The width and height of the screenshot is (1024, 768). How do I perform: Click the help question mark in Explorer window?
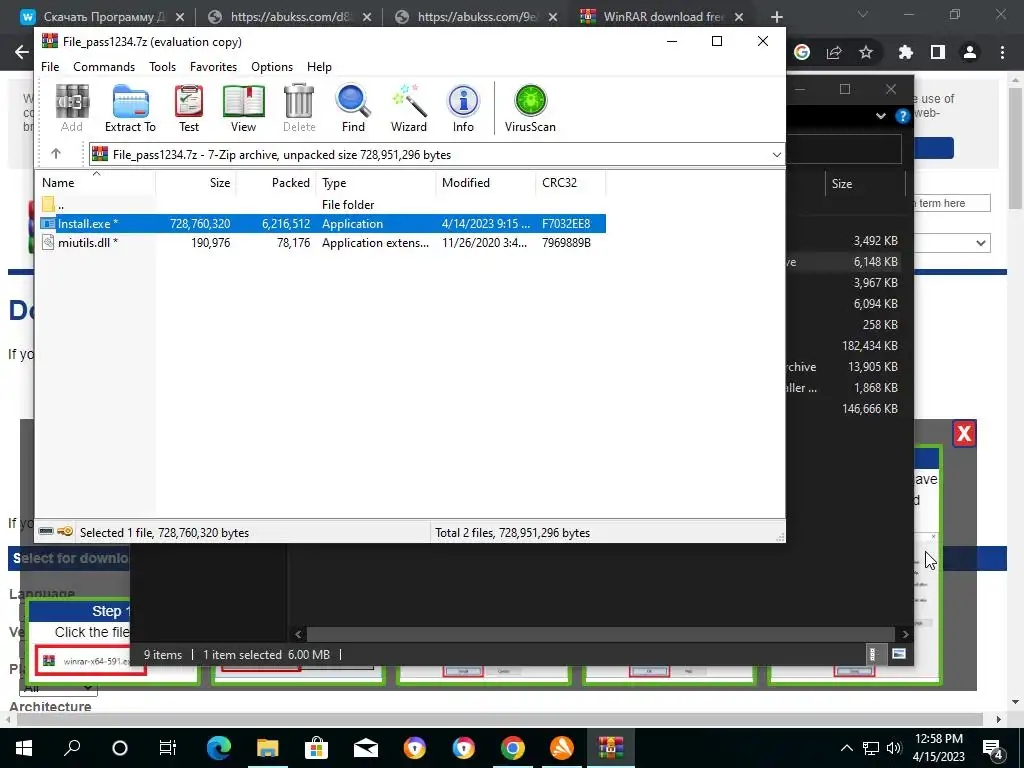click(x=903, y=116)
